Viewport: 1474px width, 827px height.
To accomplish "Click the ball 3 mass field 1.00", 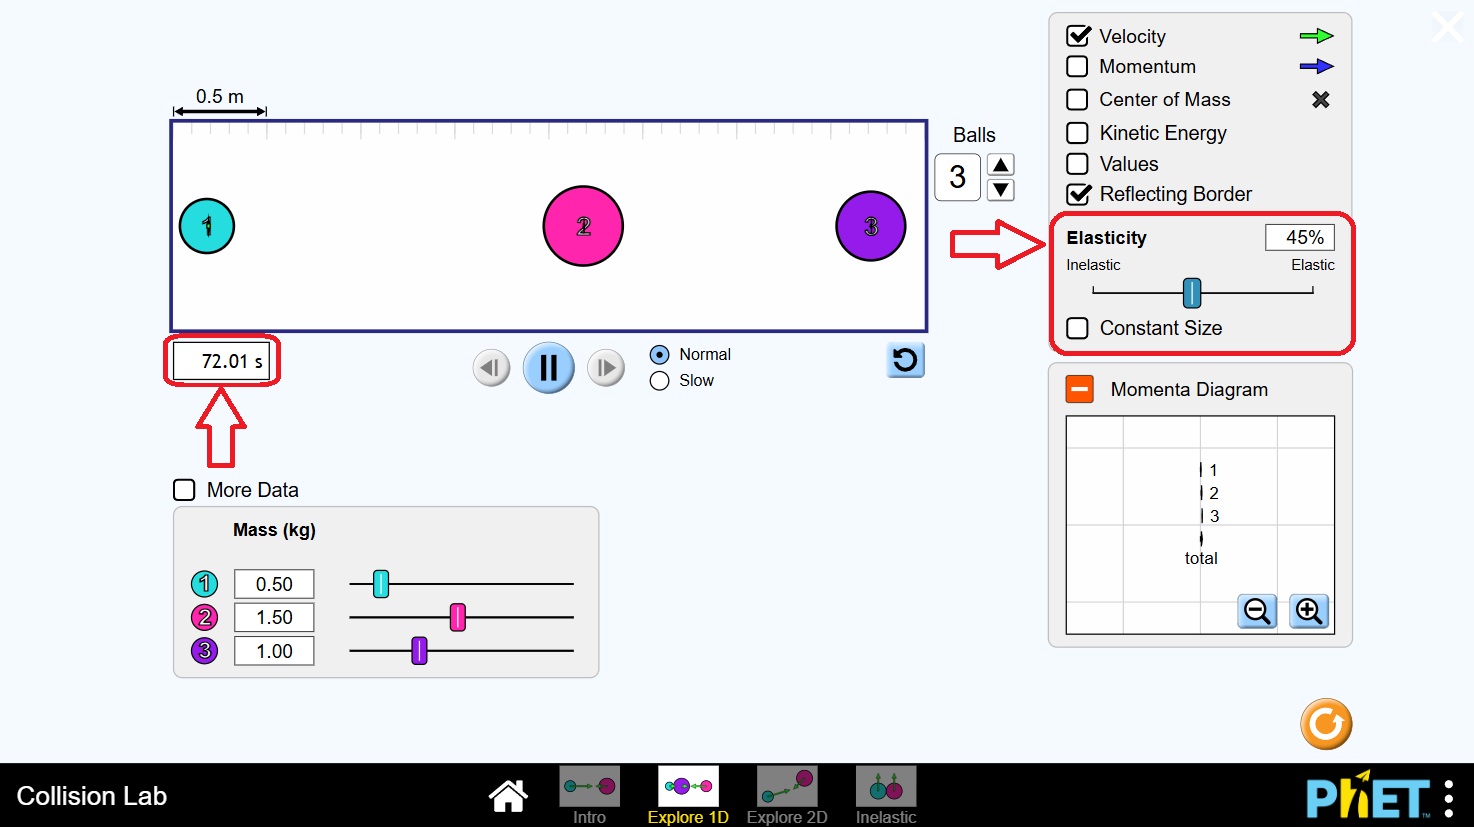I will (x=274, y=651).
